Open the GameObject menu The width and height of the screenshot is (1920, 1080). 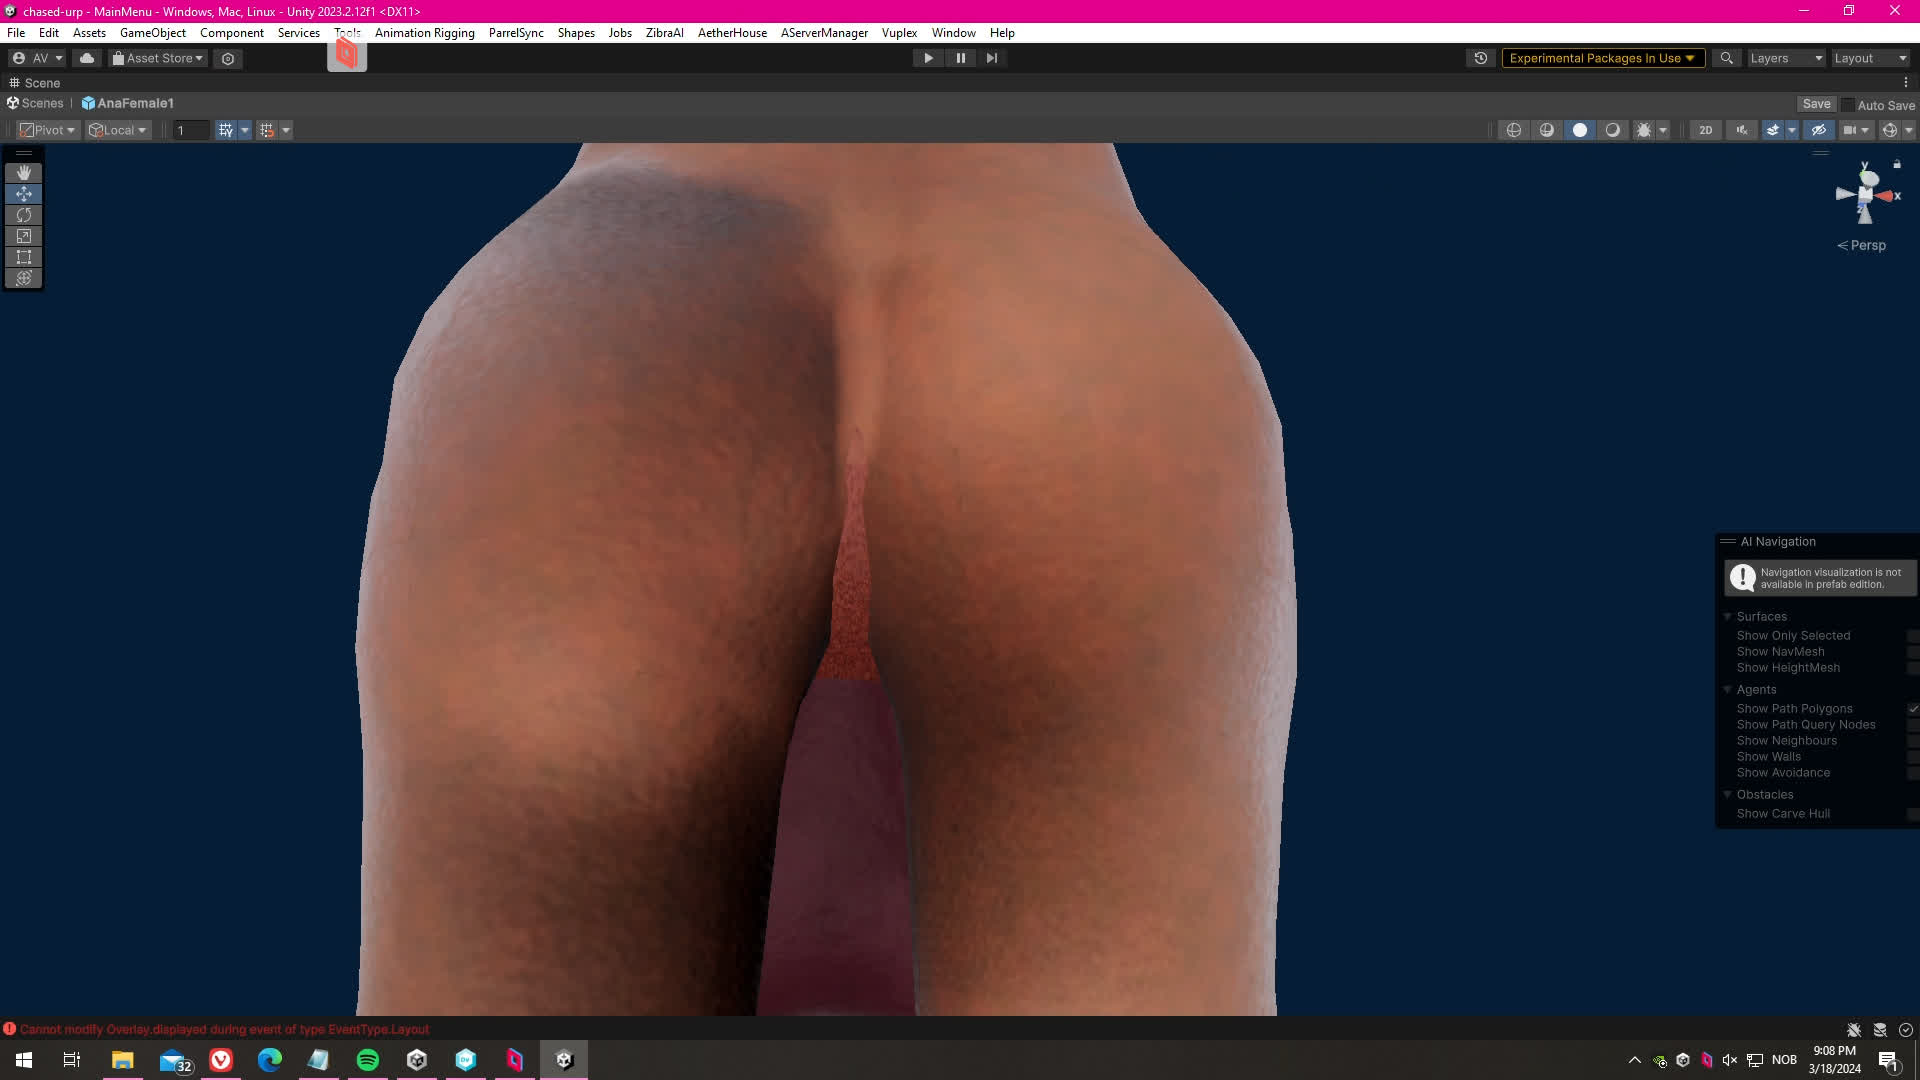point(152,33)
